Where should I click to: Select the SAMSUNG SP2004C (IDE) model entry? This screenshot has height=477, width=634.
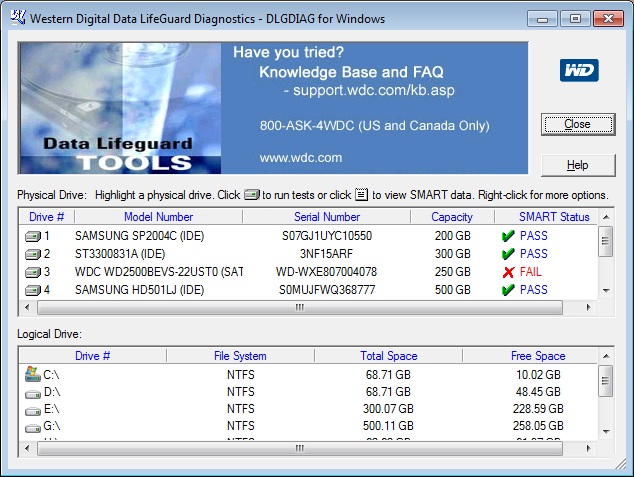139,236
